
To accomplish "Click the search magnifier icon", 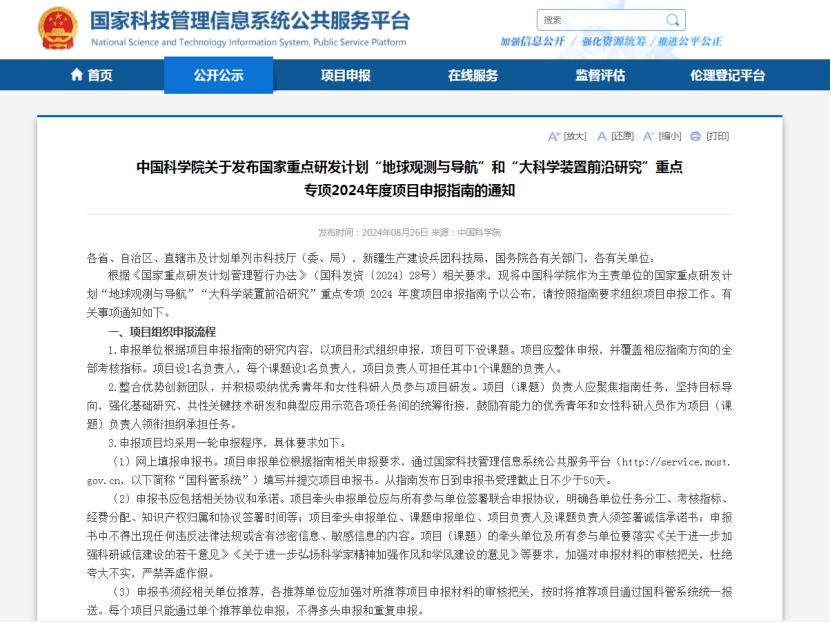I will 673,20.
